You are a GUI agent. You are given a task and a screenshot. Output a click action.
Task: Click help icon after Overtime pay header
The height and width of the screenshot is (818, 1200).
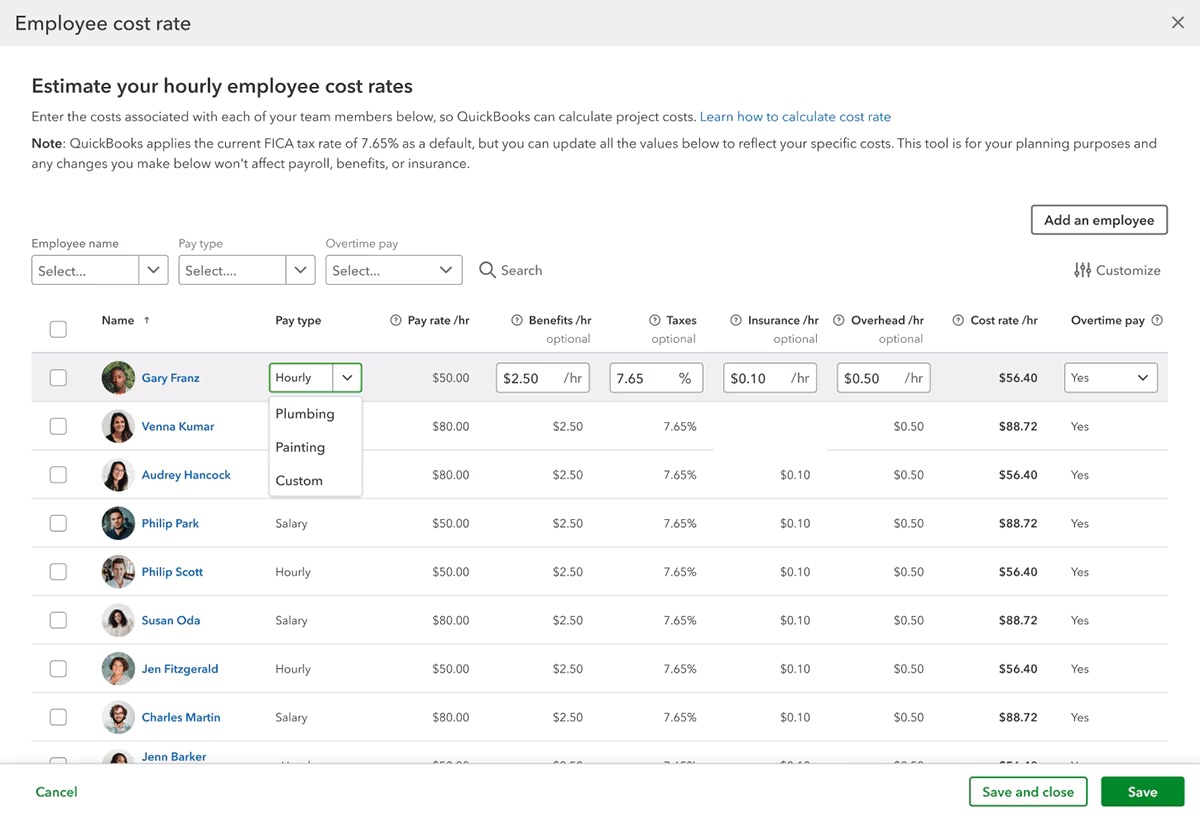(x=1157, y=321)
